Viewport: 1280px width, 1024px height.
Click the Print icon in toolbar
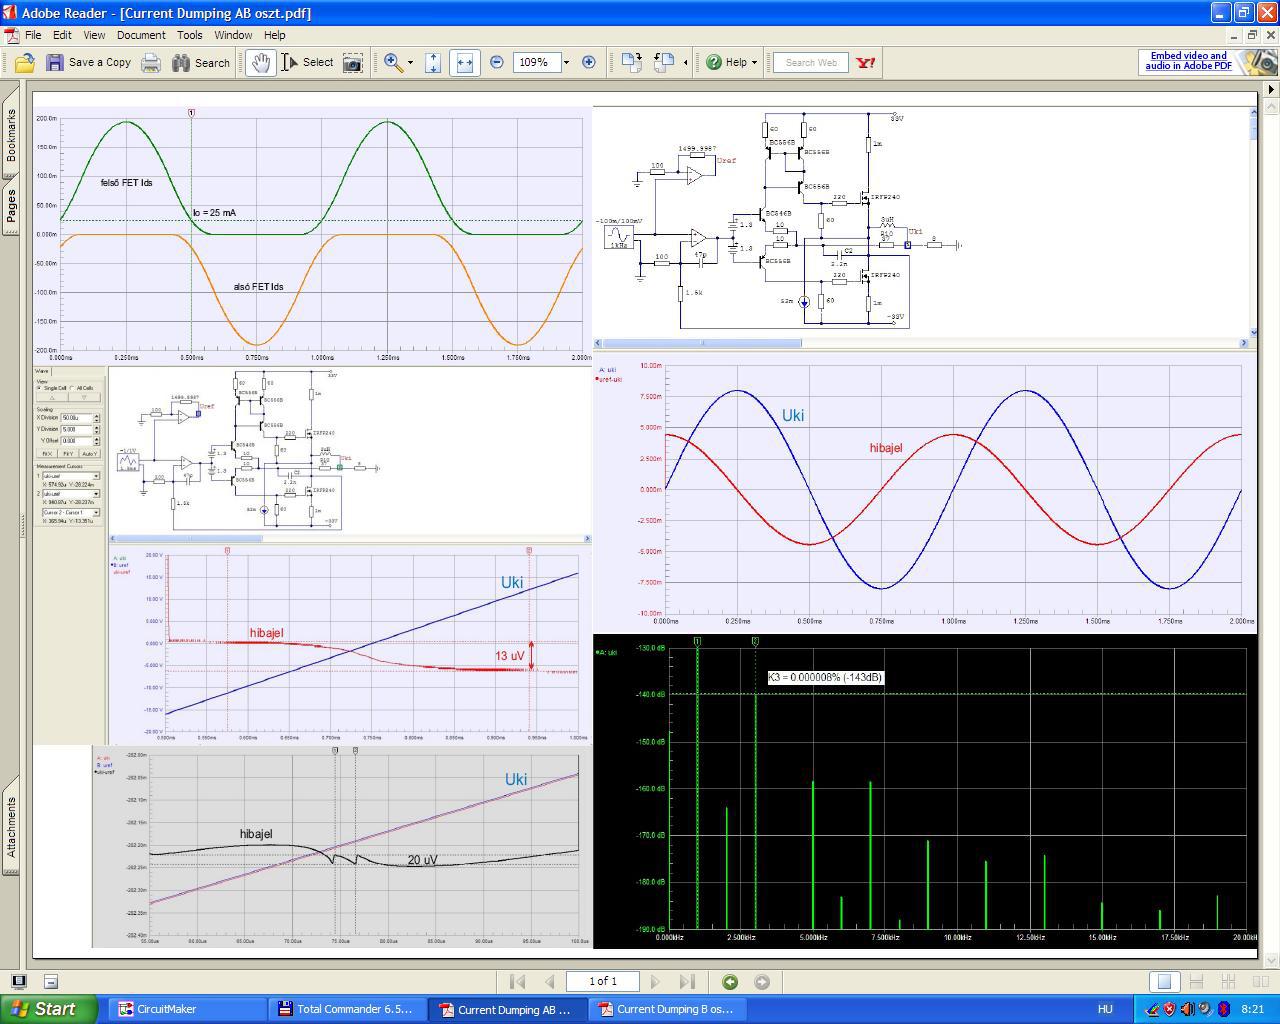(x=150, y=62)
